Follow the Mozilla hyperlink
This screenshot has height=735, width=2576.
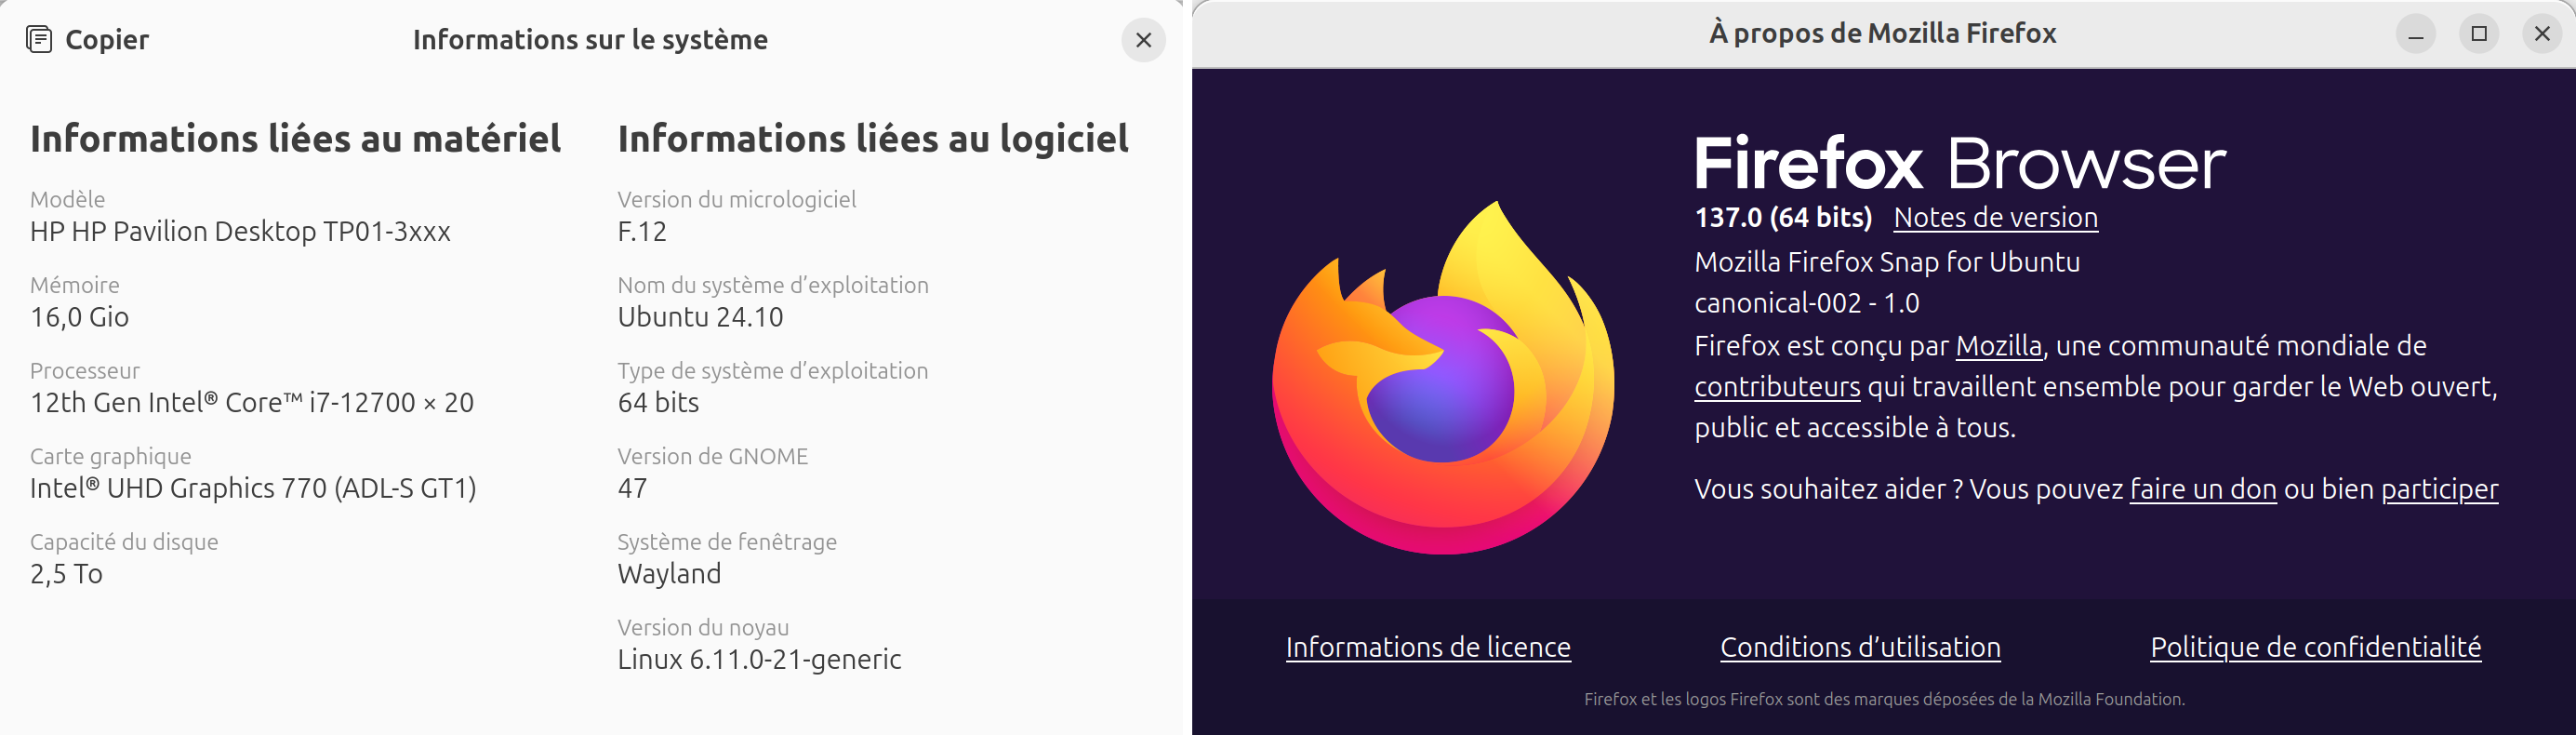point(1998,346)
